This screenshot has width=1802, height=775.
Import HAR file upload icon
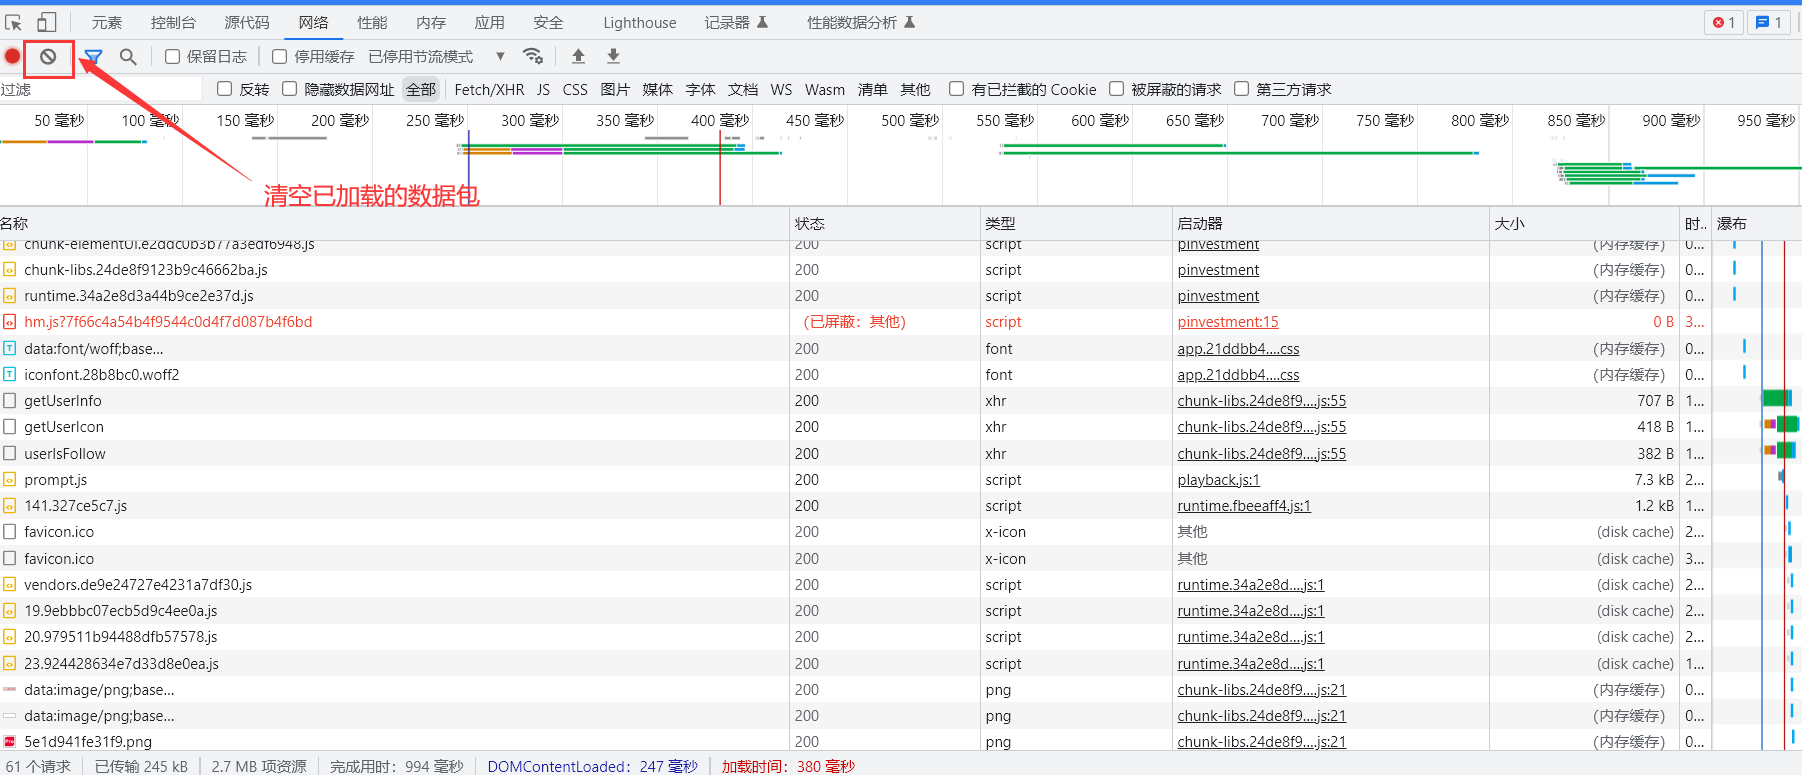[578, 56]
